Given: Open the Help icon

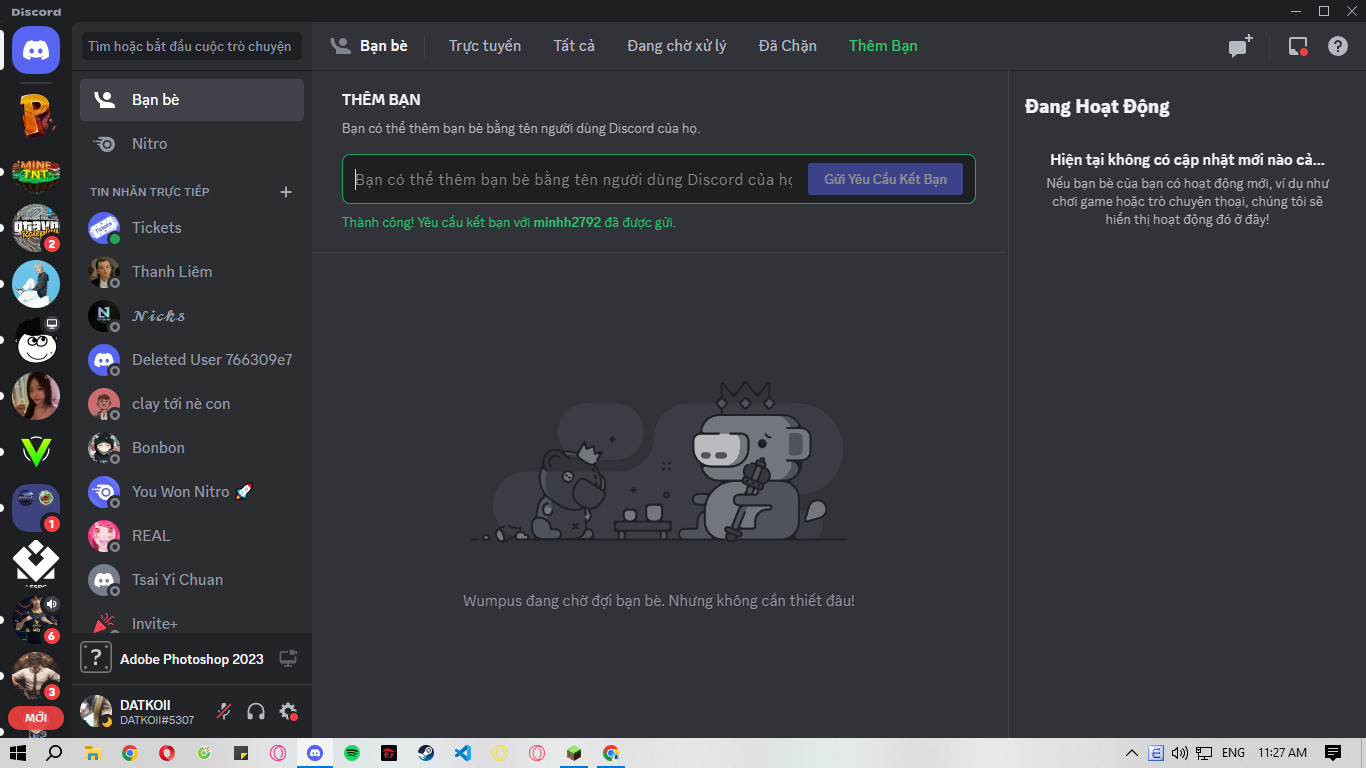Looking at the screenshot, I should (1338, 46).
